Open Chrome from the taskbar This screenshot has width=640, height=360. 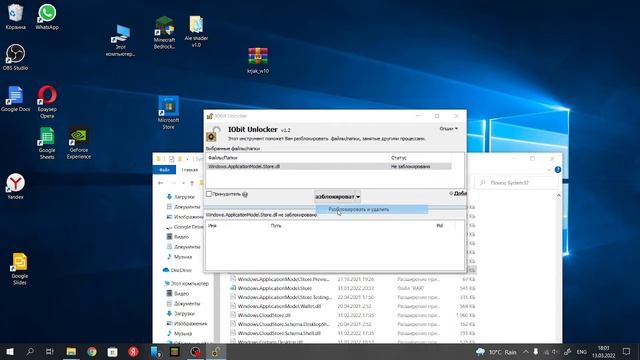pos(92,351)
